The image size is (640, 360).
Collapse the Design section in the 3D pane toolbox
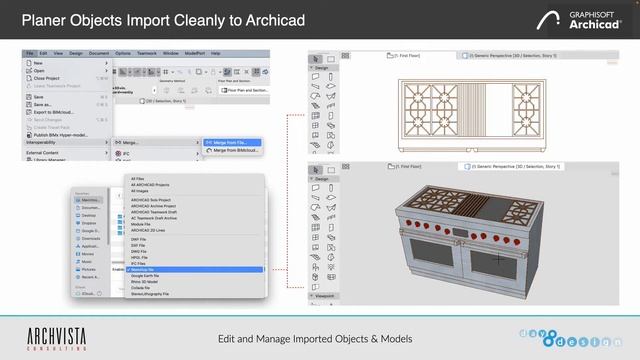pos(312,179)
